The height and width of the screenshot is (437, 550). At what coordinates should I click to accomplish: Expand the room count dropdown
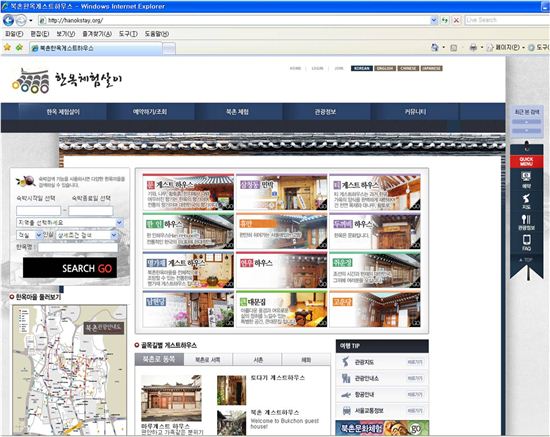[29, 235]
